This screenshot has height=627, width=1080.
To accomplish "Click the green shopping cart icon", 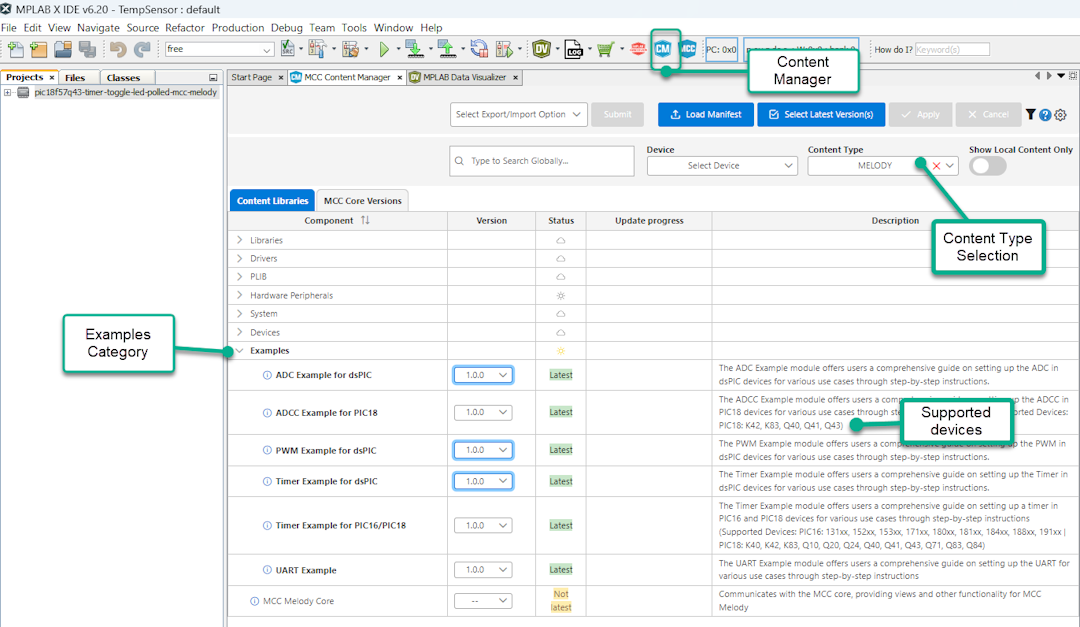I will (605, 49).
